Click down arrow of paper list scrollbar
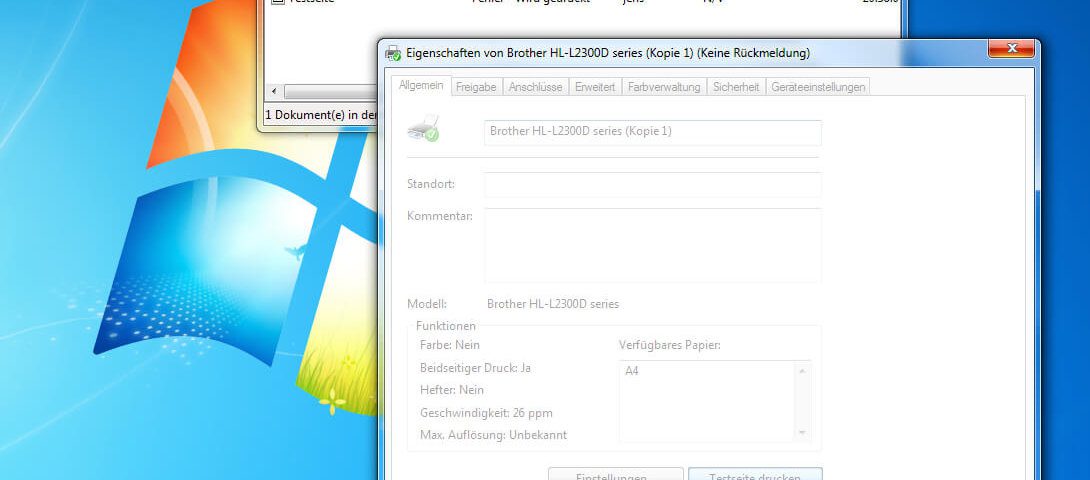The height and width of the screenshot is (480, 1090). click(x=802, y=433)
